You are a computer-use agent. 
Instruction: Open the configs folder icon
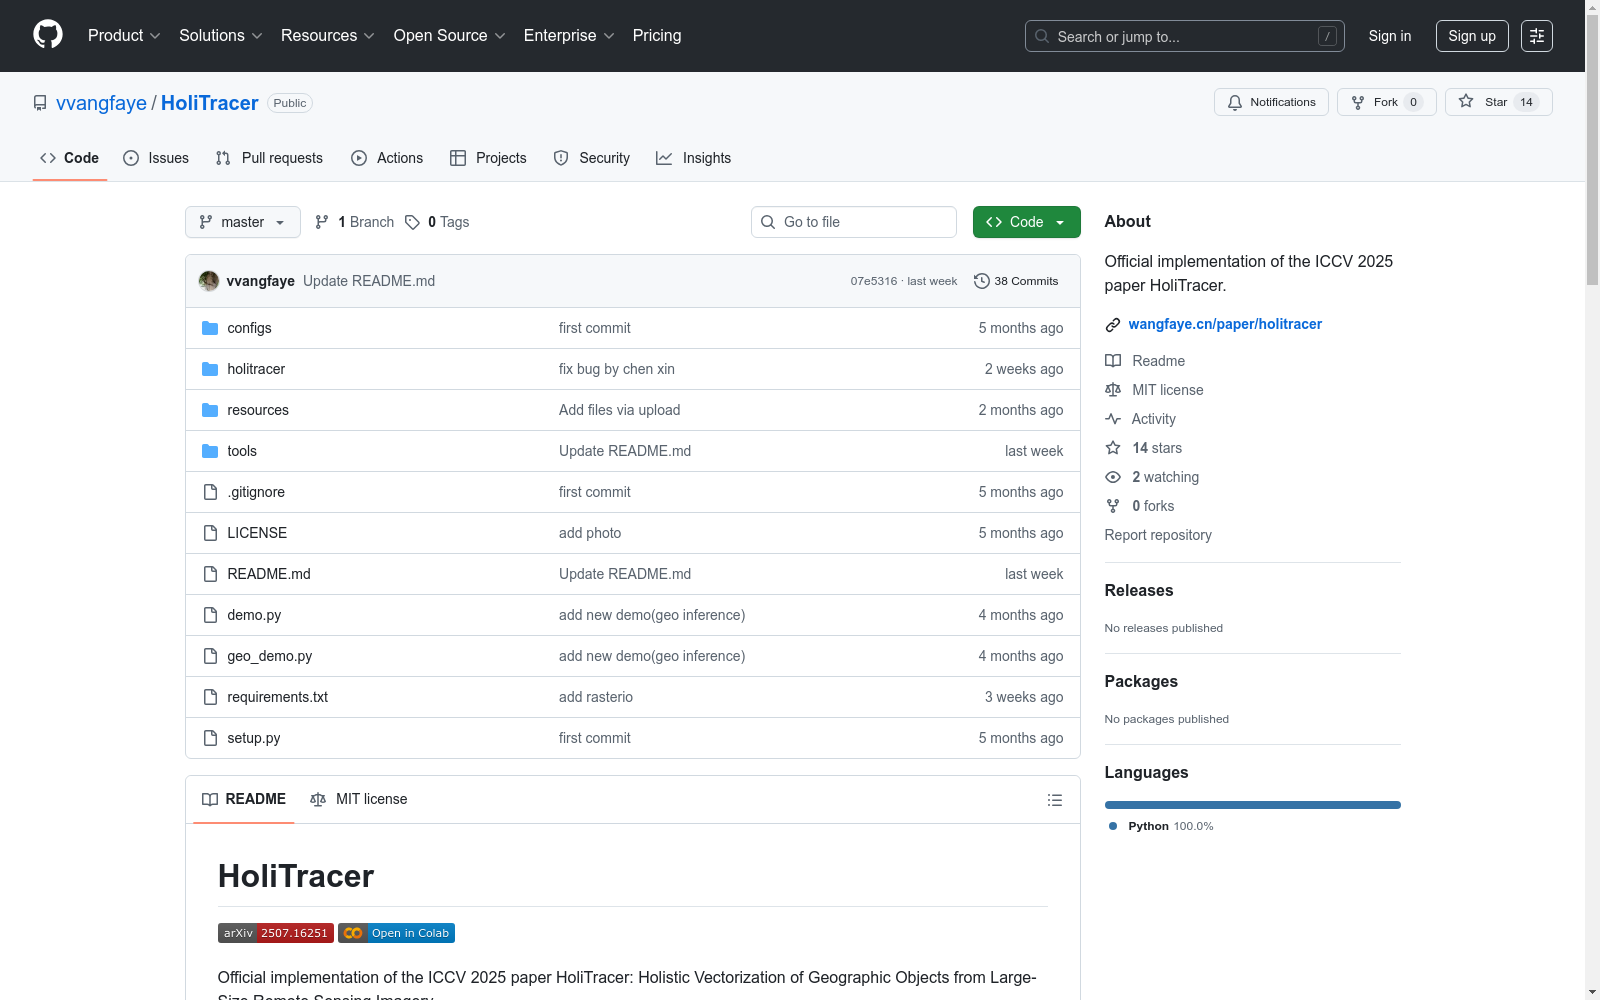point(210,328)
